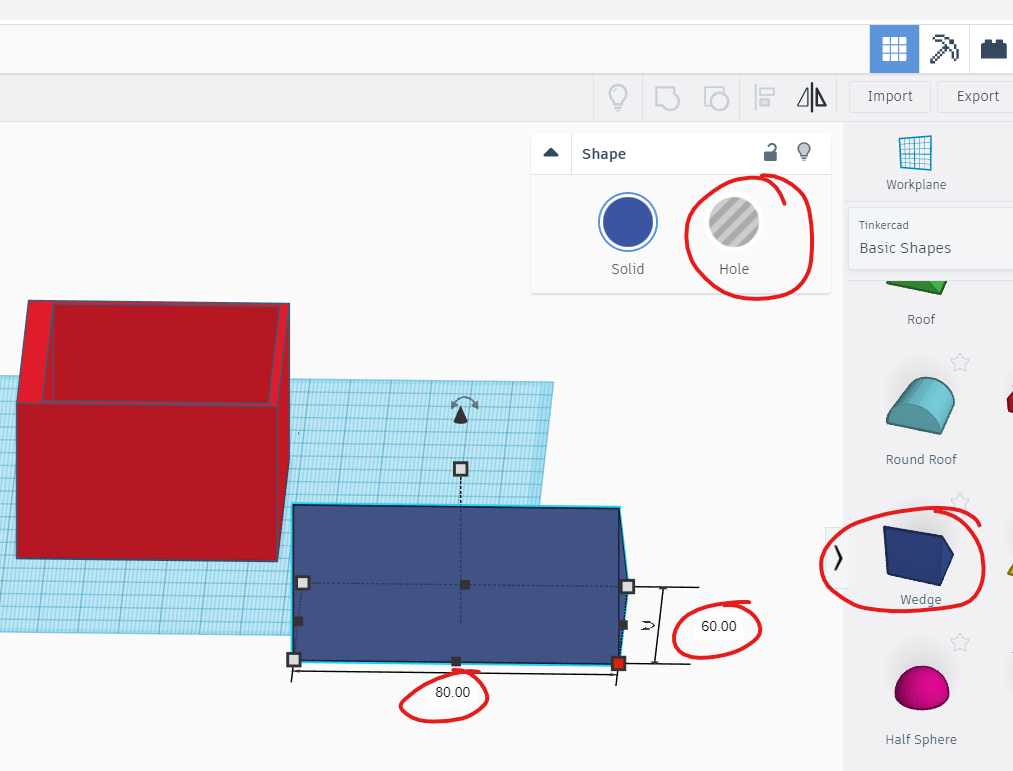This screenshot has height=771, width=1013.
Task: Open the Bricks mode
Action: click(x=992, y=49)
